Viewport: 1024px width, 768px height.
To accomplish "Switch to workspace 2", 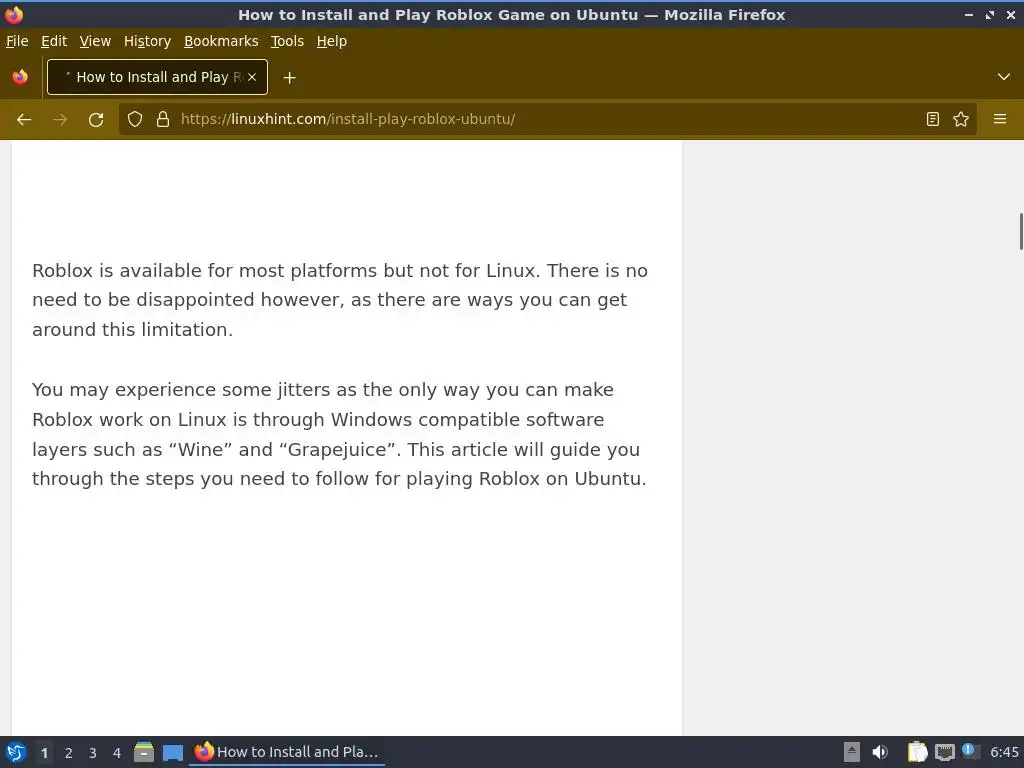I will 69,752.
